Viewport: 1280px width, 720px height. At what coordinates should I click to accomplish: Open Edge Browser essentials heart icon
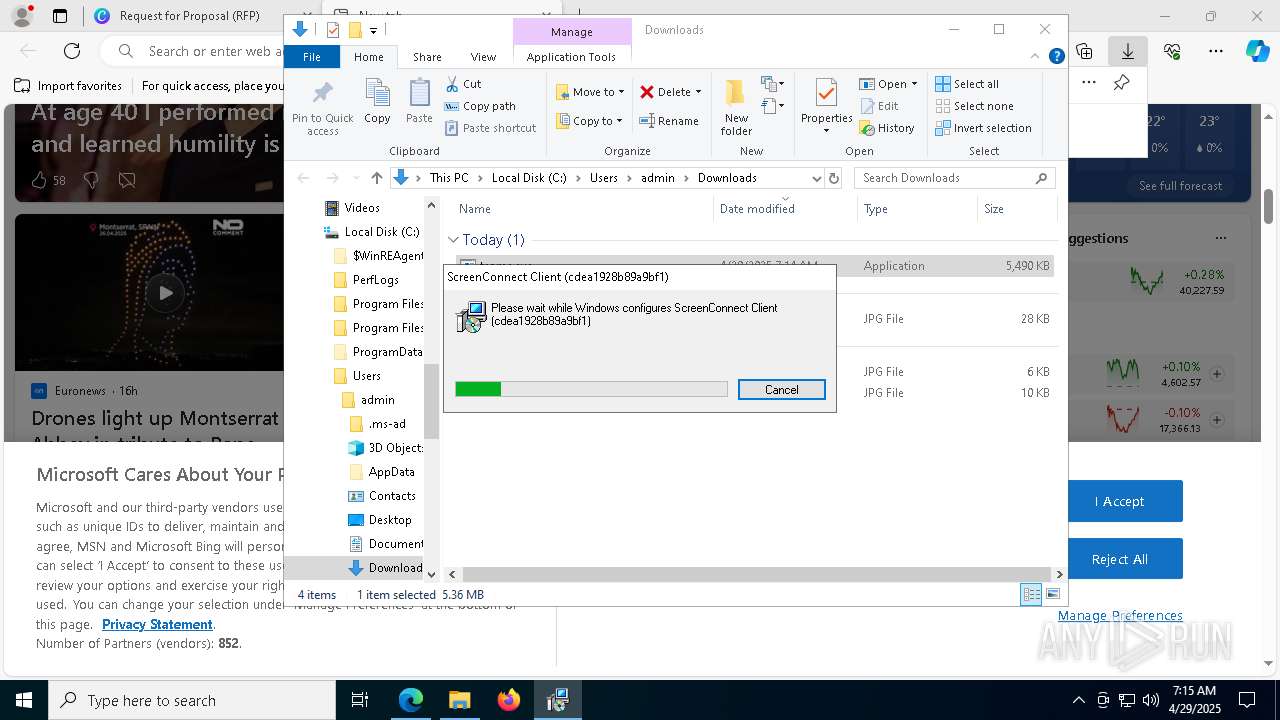click(x=1172, y=51)
